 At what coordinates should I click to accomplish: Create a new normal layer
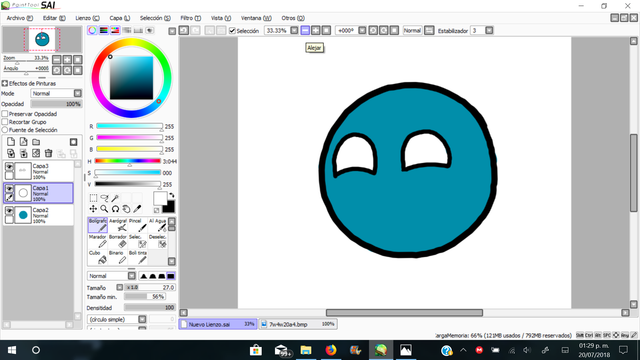11,142
